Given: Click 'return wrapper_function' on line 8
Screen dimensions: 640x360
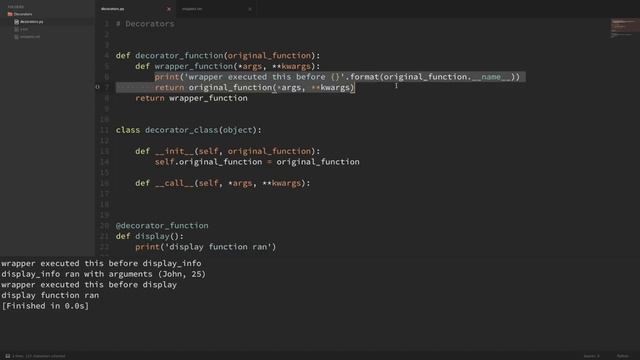Looking at the screenshot, I should click(191, 98).
